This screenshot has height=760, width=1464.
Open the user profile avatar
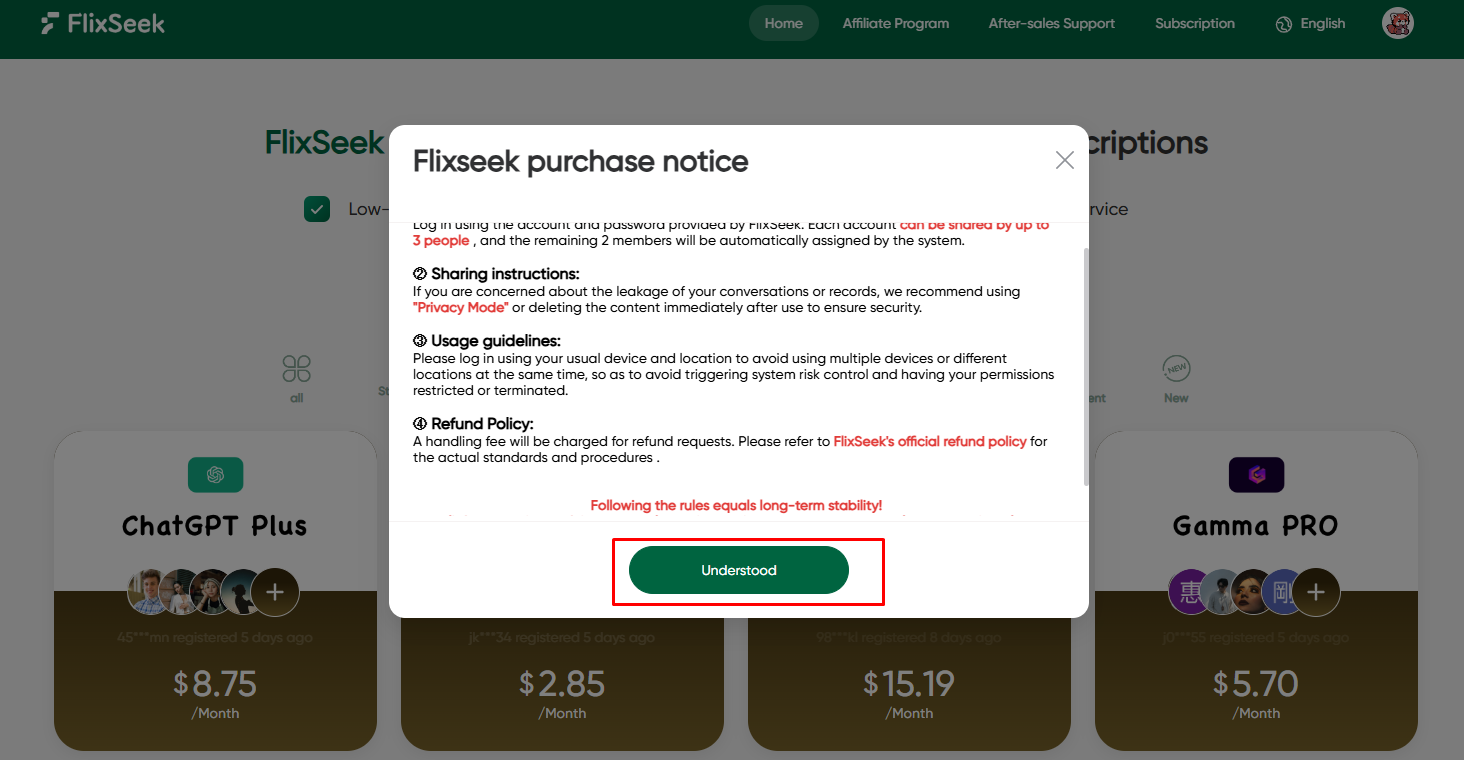pyautogui.click(x=1397, y=24)
